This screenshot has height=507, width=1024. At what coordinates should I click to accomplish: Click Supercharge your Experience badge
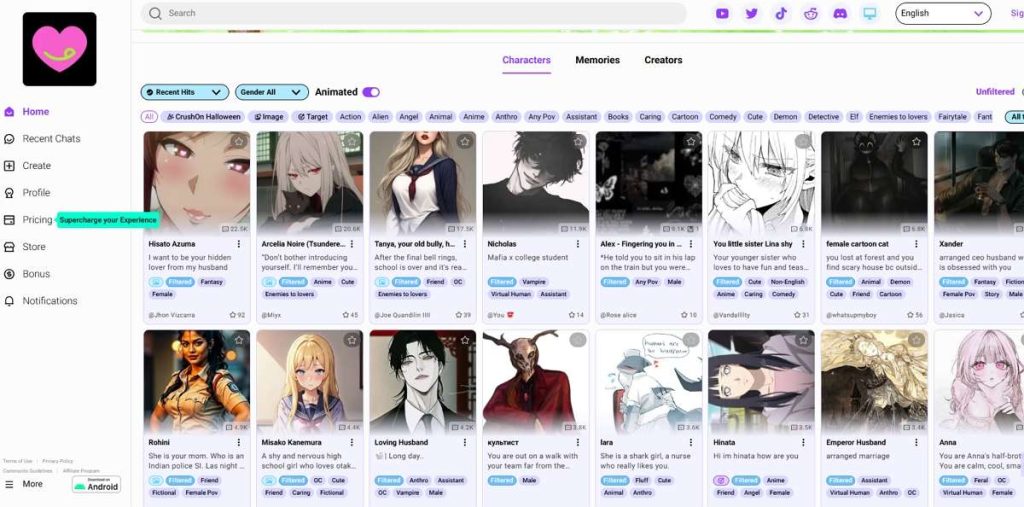[108, 220]
